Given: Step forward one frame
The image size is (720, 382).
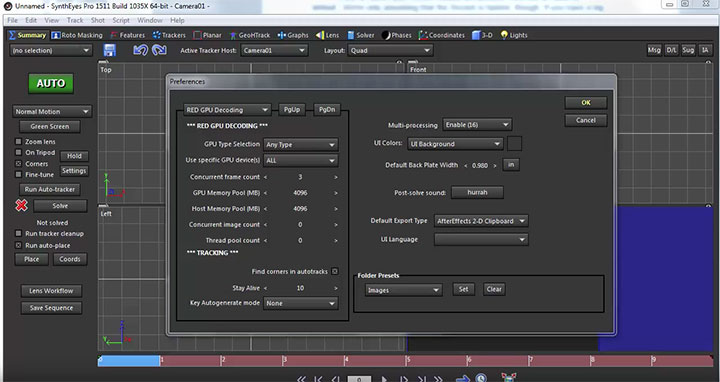Looking at the screenshot, I should pyautogui.click(x=404, y=379).
